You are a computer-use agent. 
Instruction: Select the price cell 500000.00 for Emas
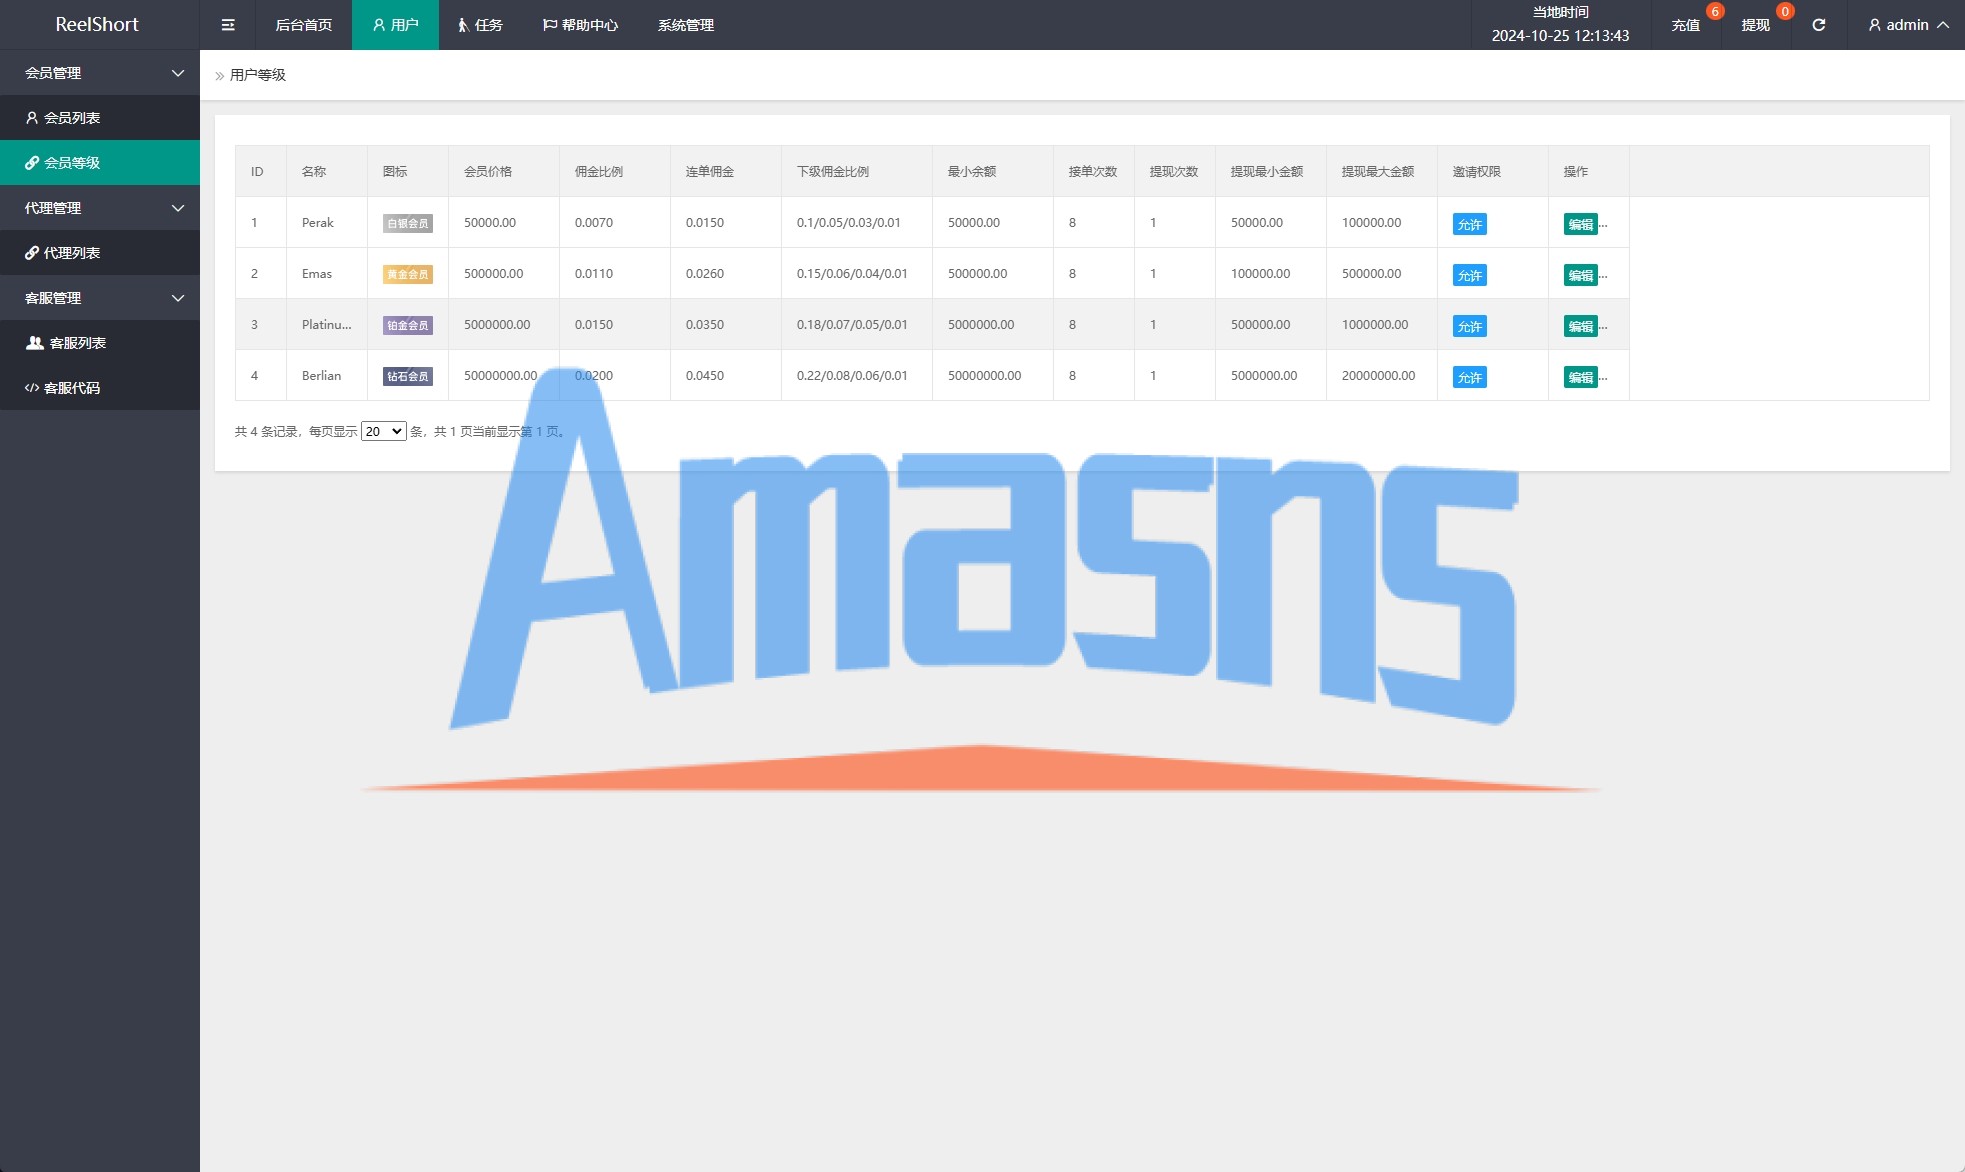(504, 274)
